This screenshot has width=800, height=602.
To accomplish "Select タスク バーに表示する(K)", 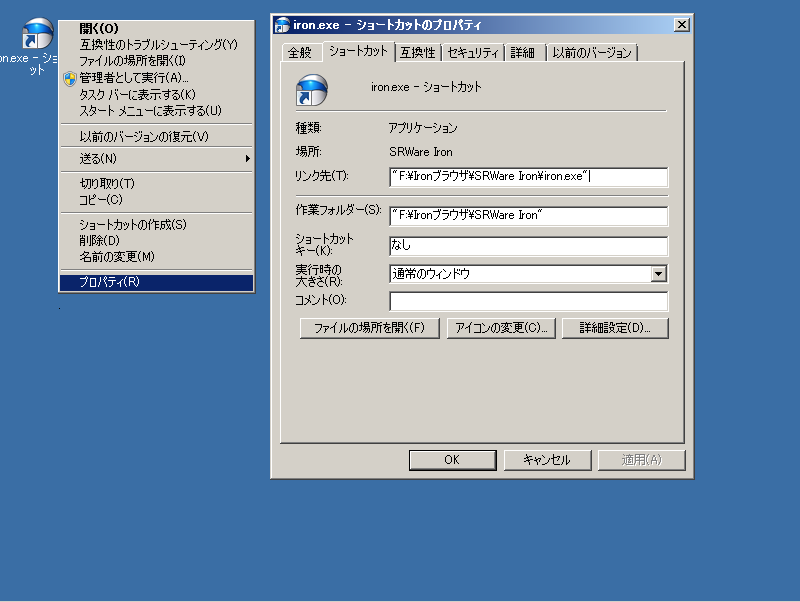I will [x=157, y=94].
